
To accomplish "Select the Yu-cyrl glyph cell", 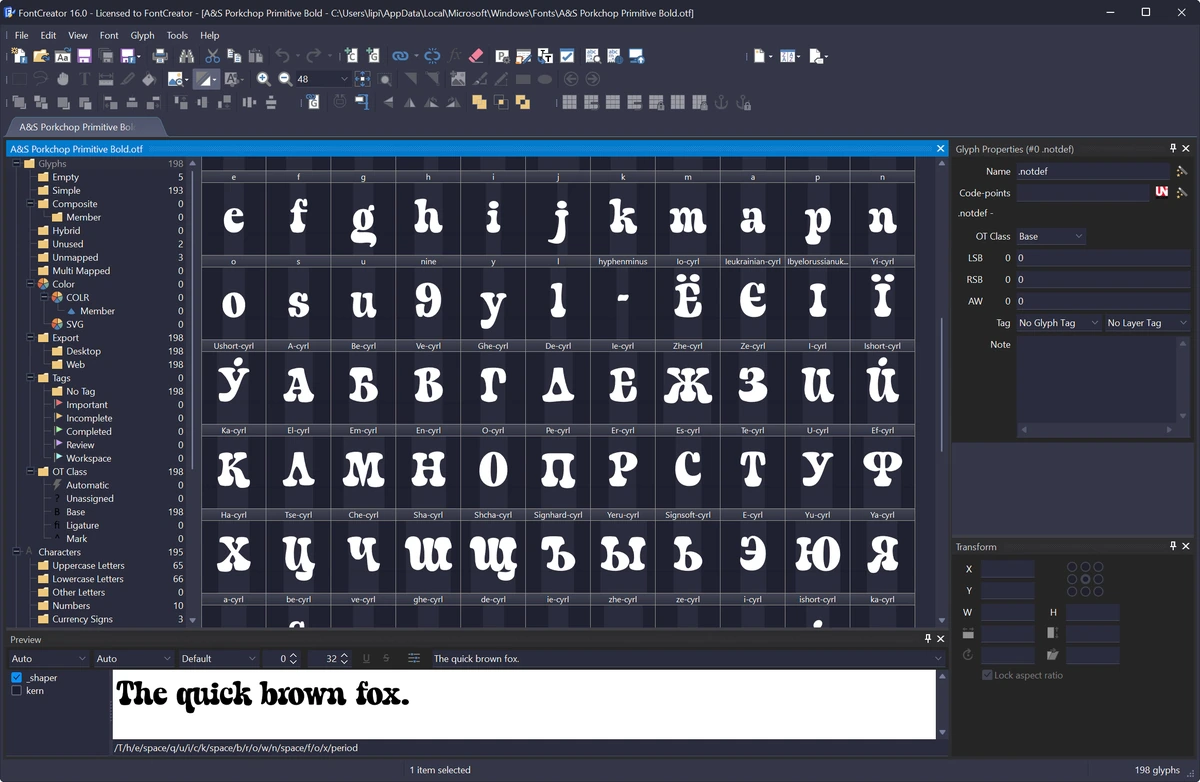I will (x=817, y=549).
